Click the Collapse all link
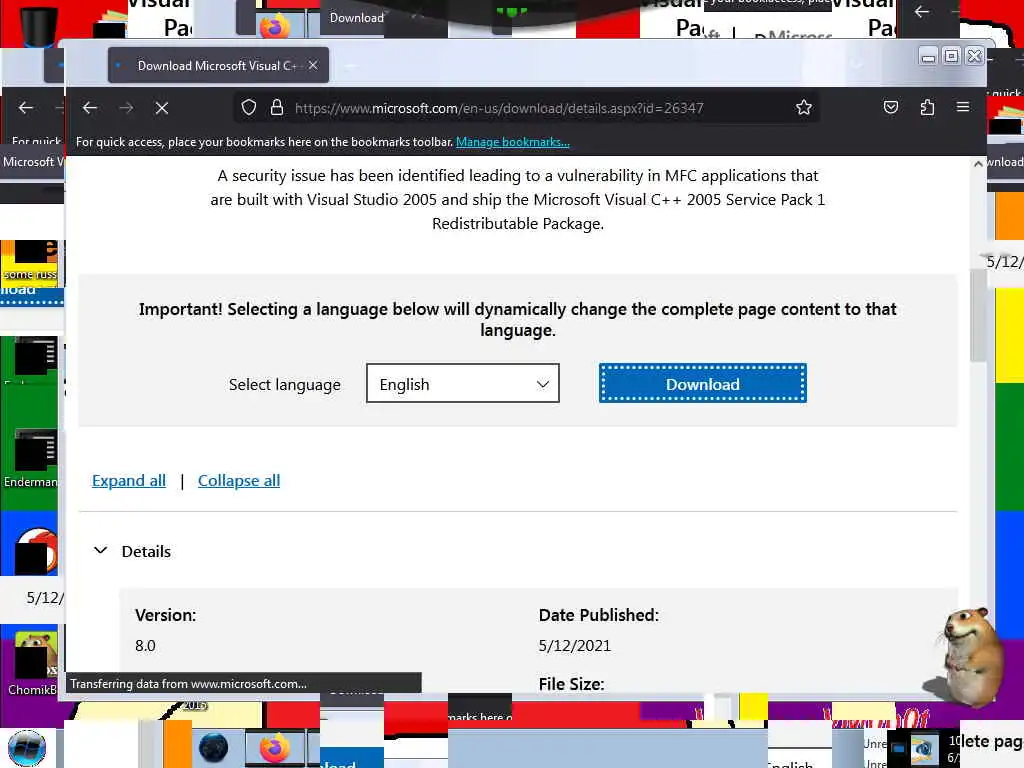The width and height of the screenshot is (1024, 768). pyautogui.click(x=239, y=481)
